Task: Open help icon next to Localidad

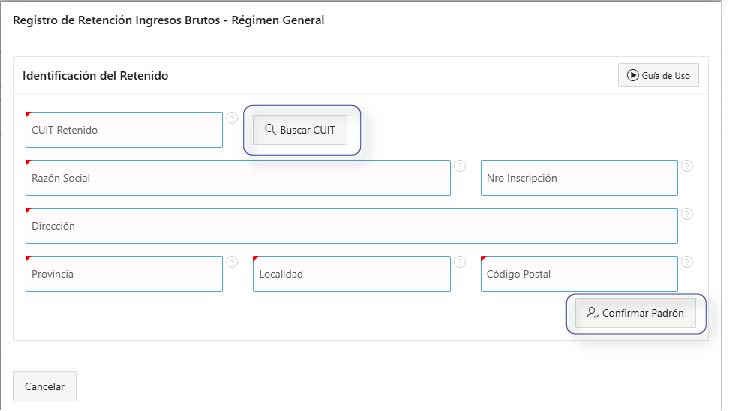Action: [x=460, y=262]
